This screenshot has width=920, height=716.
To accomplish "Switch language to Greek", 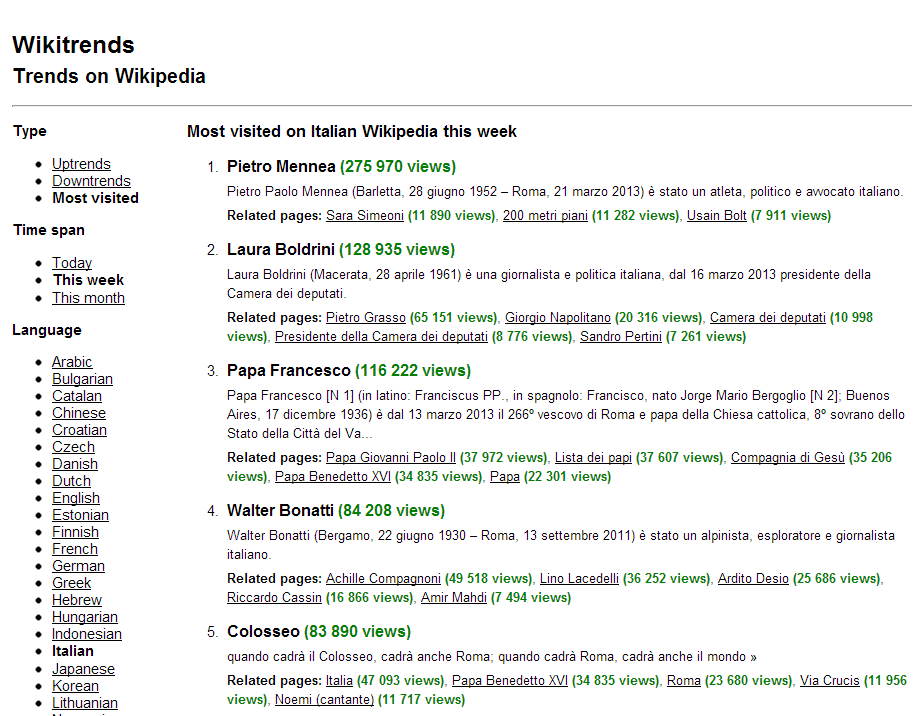I will tap(71, 583).
